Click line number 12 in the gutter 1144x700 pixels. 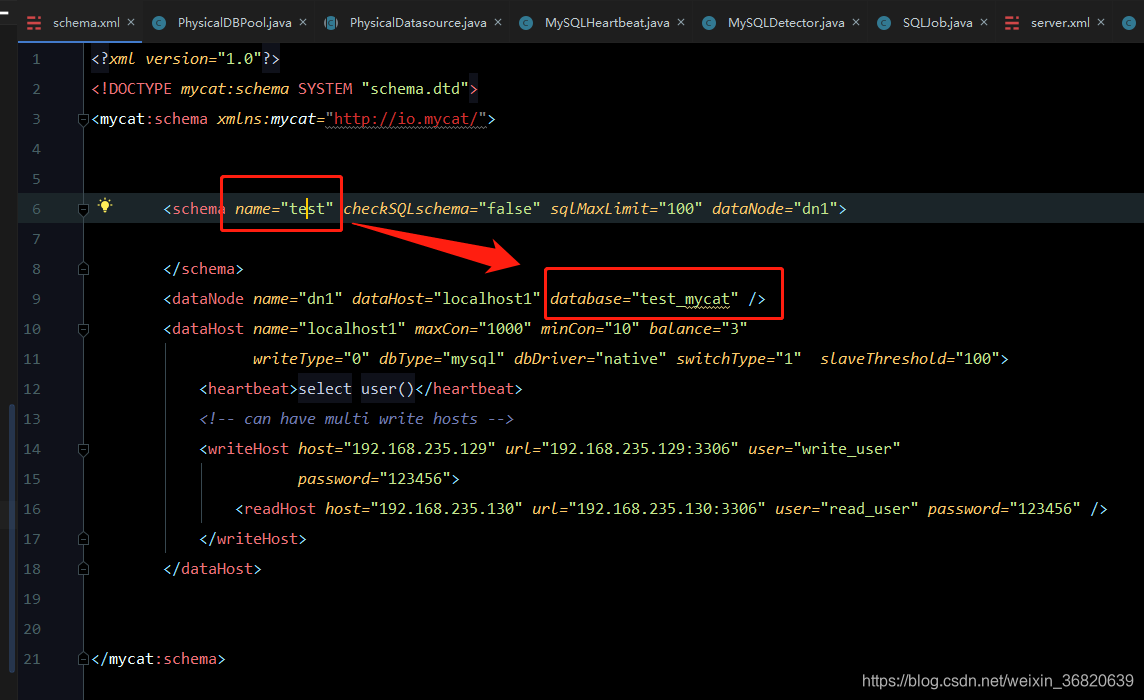(x=32, y=389)
